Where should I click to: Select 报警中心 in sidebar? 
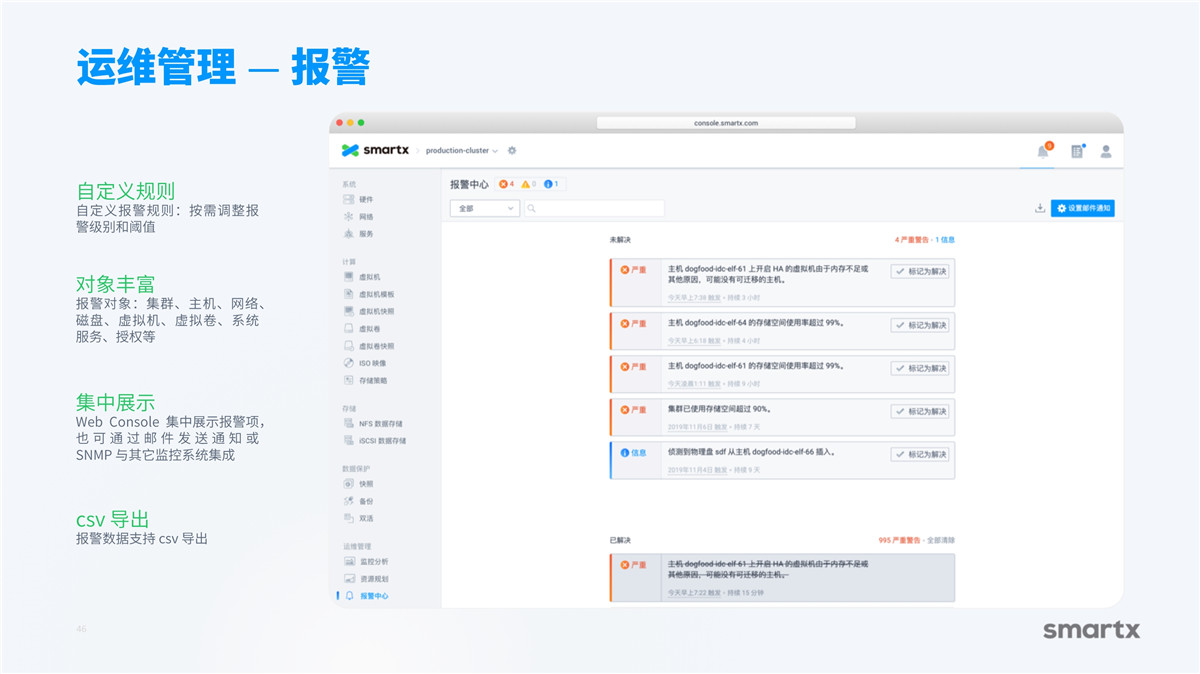pyautogui.click(x=373, y=596)
